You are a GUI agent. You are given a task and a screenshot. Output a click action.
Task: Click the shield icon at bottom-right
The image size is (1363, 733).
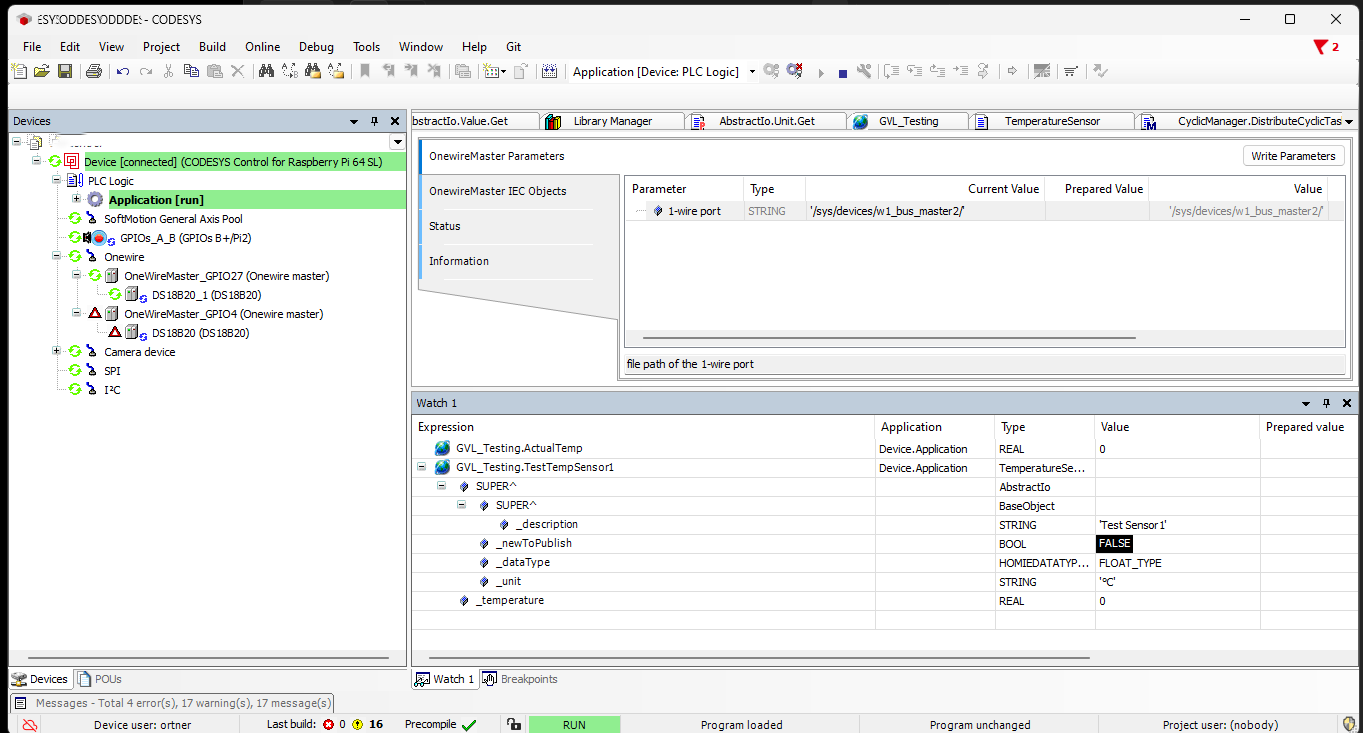1349,725
